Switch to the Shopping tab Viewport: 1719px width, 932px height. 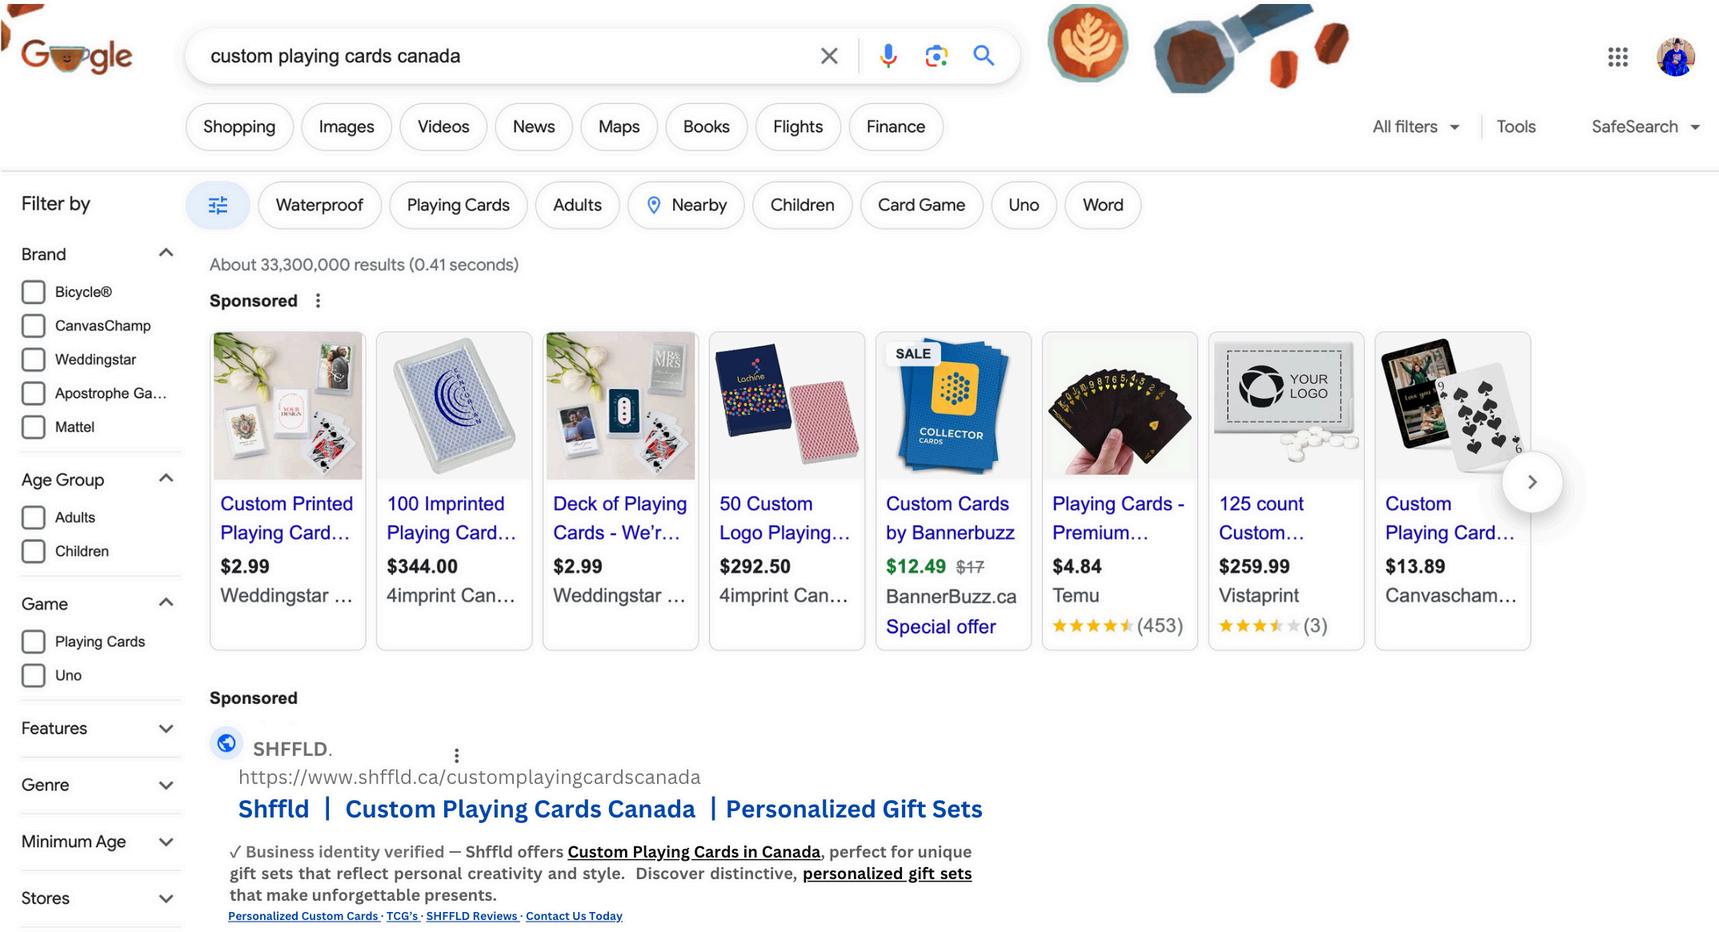tap(239, 127)
